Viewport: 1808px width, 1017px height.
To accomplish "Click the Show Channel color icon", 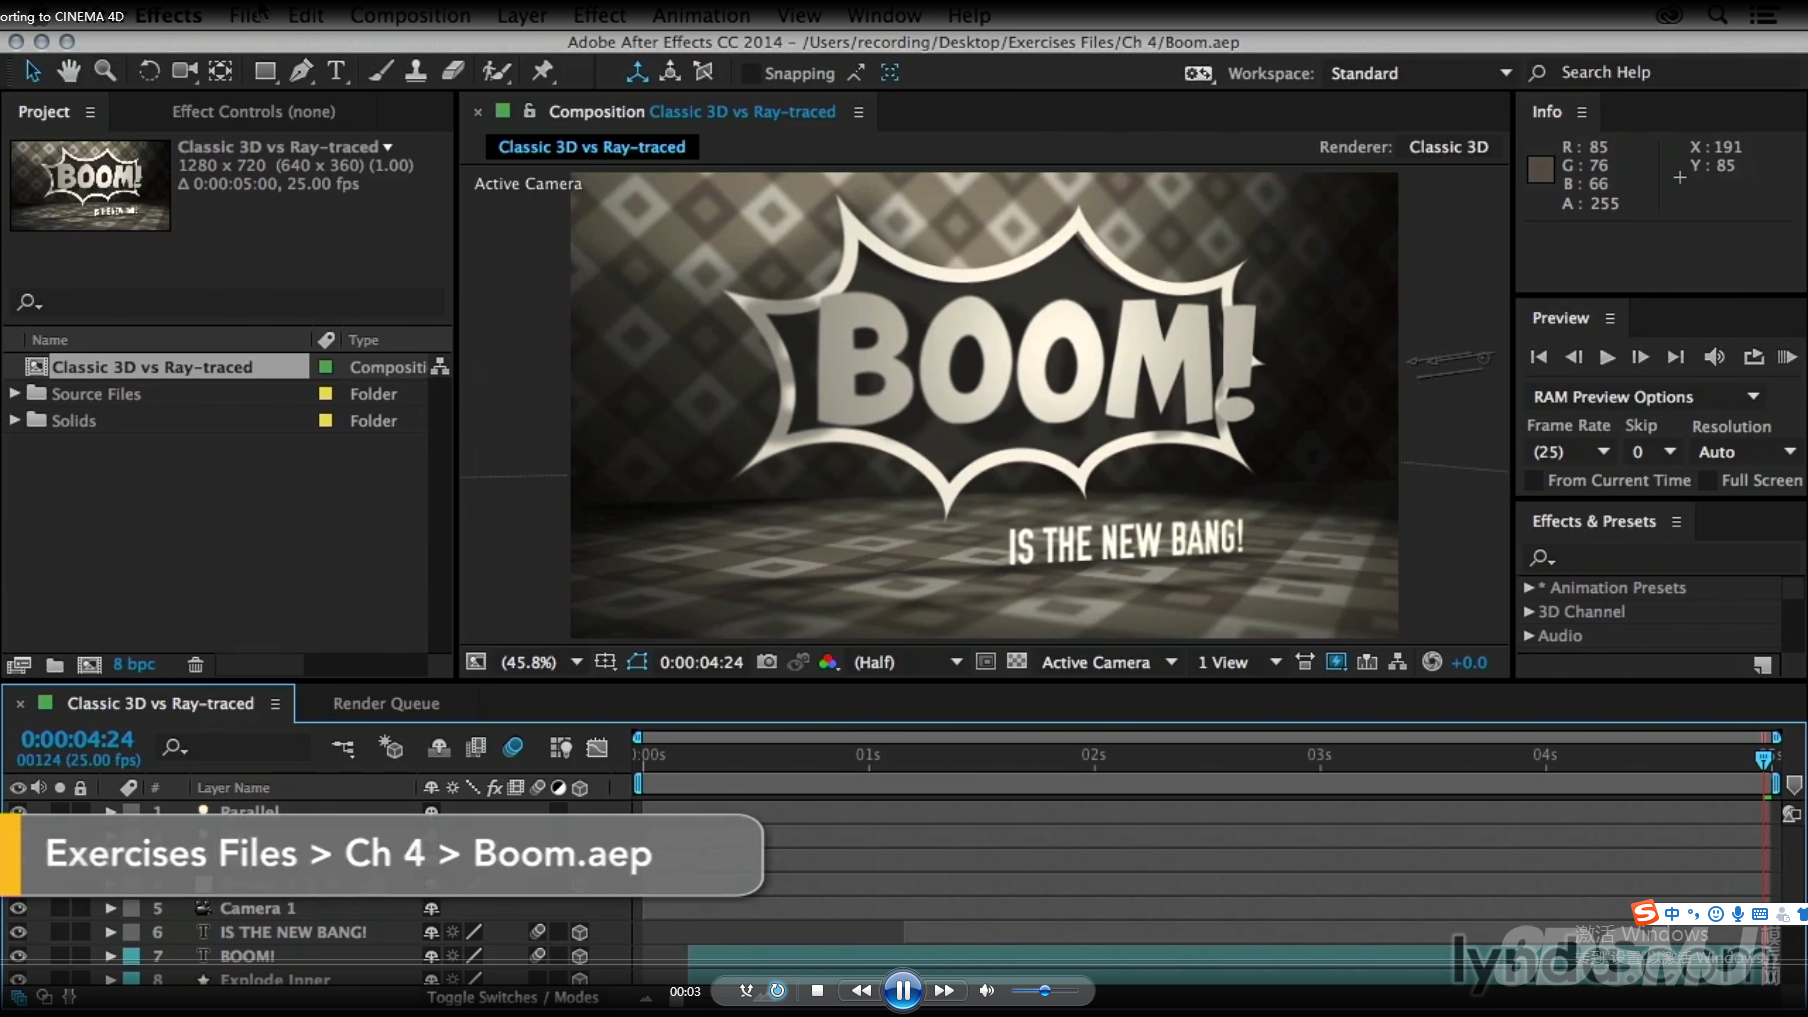I will [x=828, y=662].
